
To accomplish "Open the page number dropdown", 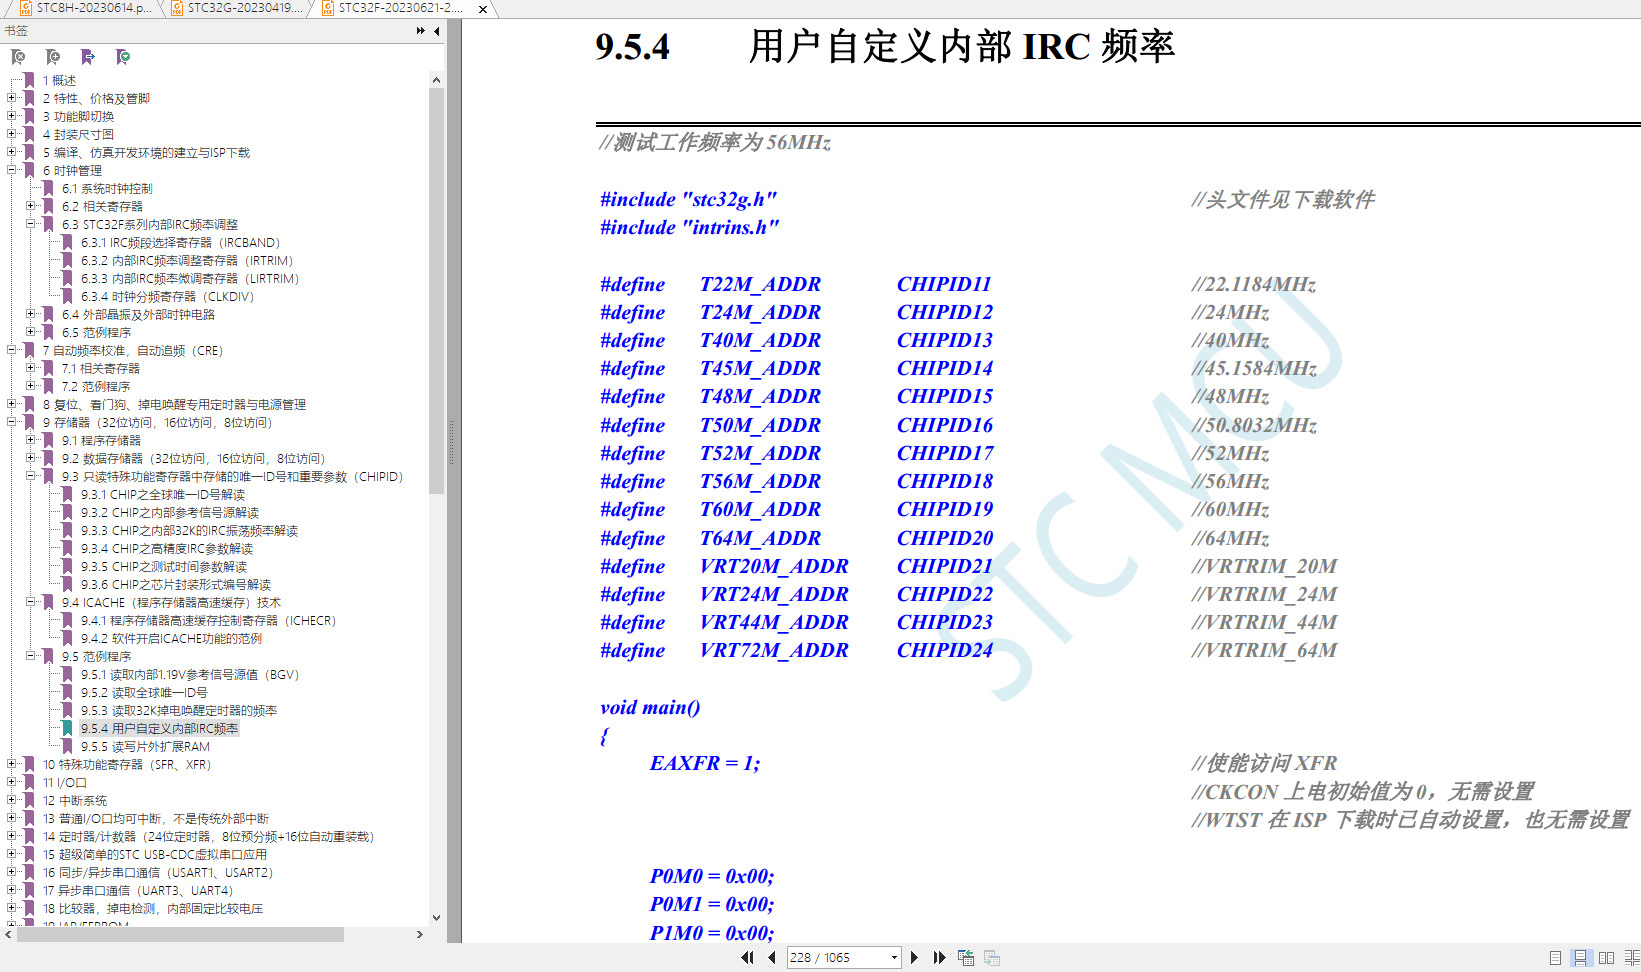I will 894,957.
